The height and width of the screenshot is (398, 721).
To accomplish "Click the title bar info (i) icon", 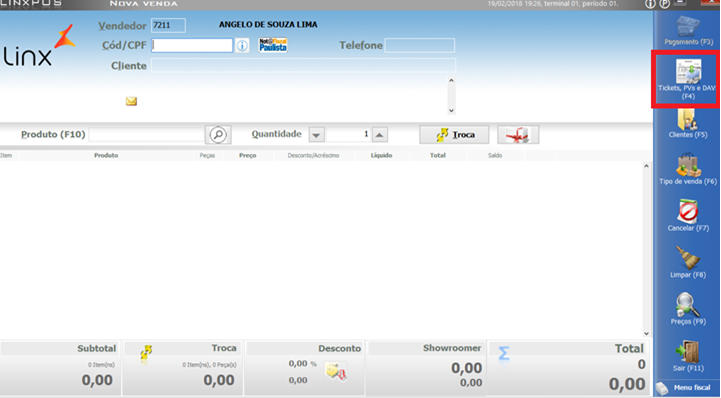I will pos(650,4).
